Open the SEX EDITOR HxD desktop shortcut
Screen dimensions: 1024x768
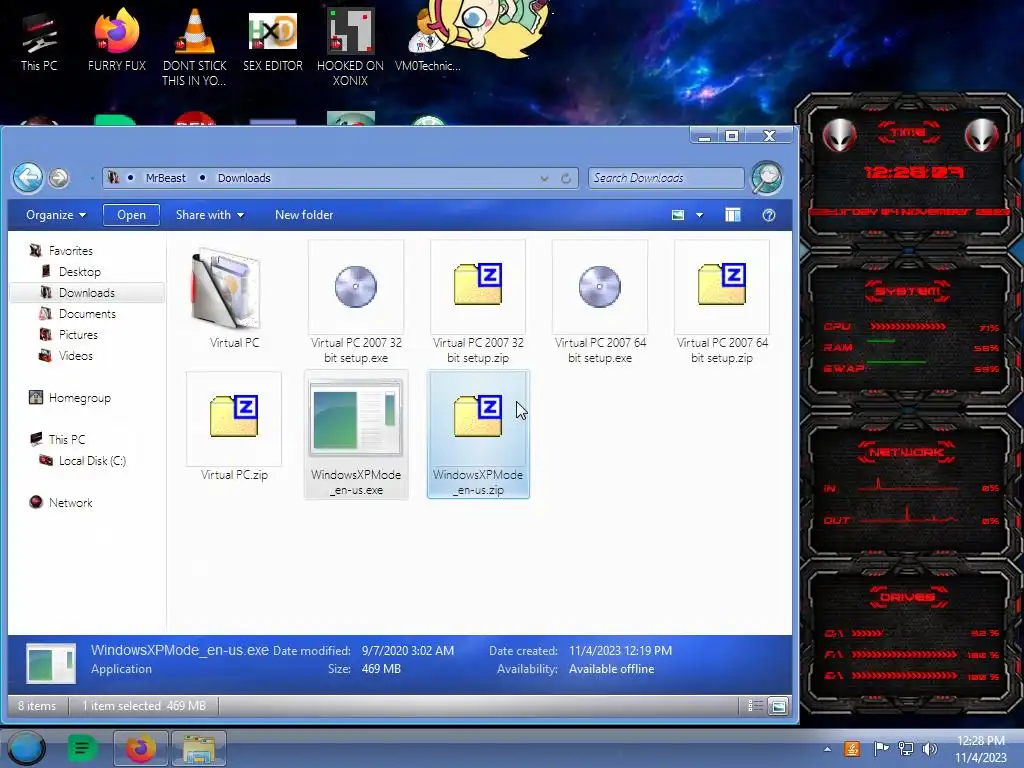[273, 40]
